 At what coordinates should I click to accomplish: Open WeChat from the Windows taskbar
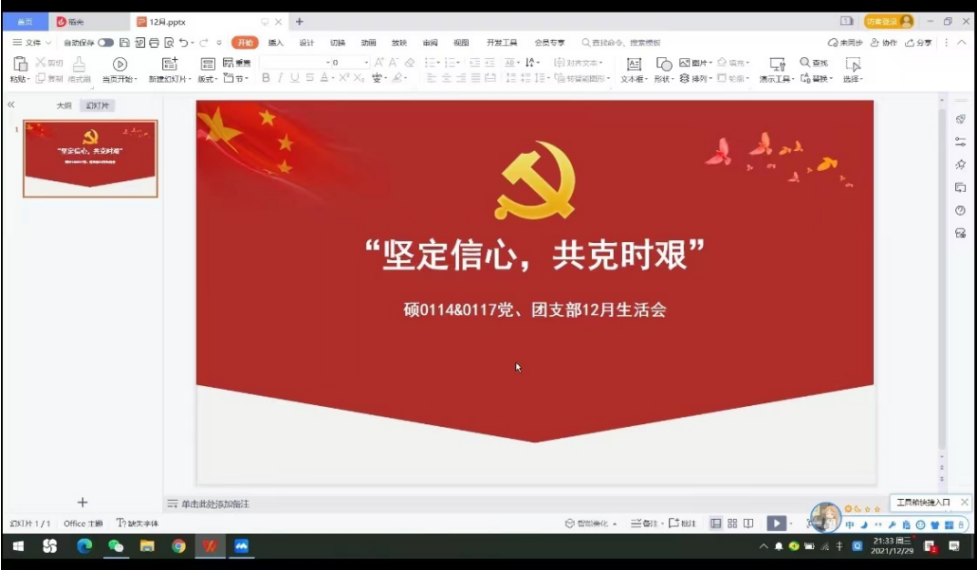(x=116, y=546)
